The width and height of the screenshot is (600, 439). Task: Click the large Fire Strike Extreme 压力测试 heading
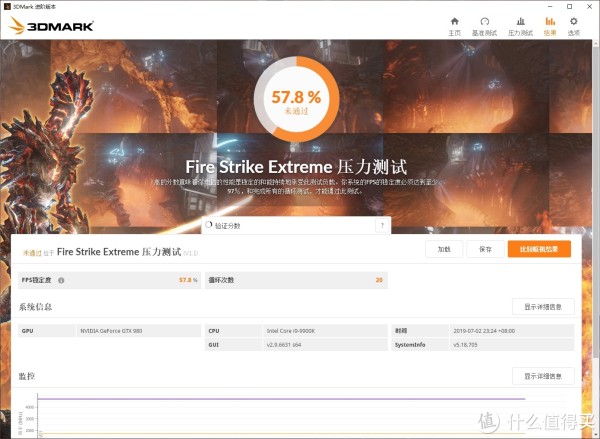tap(296, 167)
